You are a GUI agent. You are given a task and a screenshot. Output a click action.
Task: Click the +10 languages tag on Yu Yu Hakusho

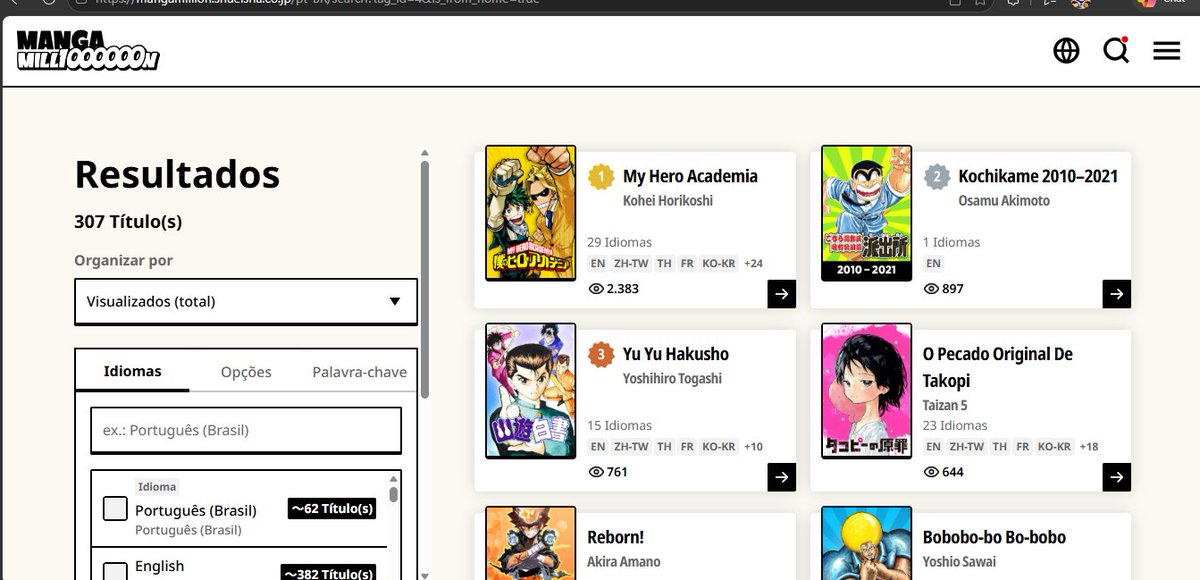point(754,447)
